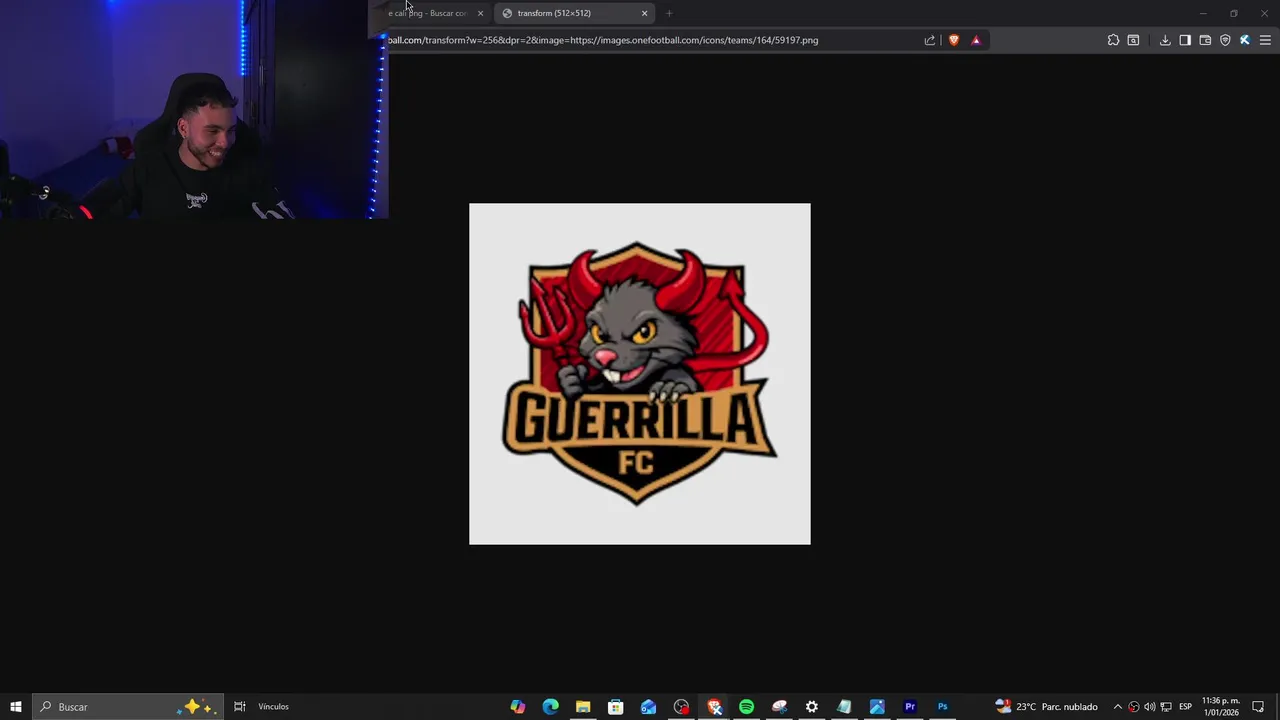1280x720 pixels.
Task: Click the Buscar taskbar search box
Action: 128,707
